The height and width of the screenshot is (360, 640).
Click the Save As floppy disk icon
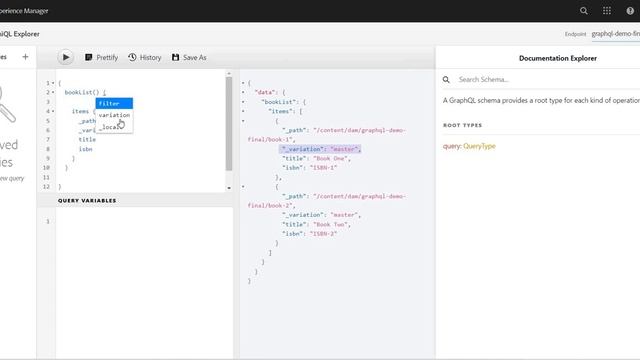pos(176,57)
